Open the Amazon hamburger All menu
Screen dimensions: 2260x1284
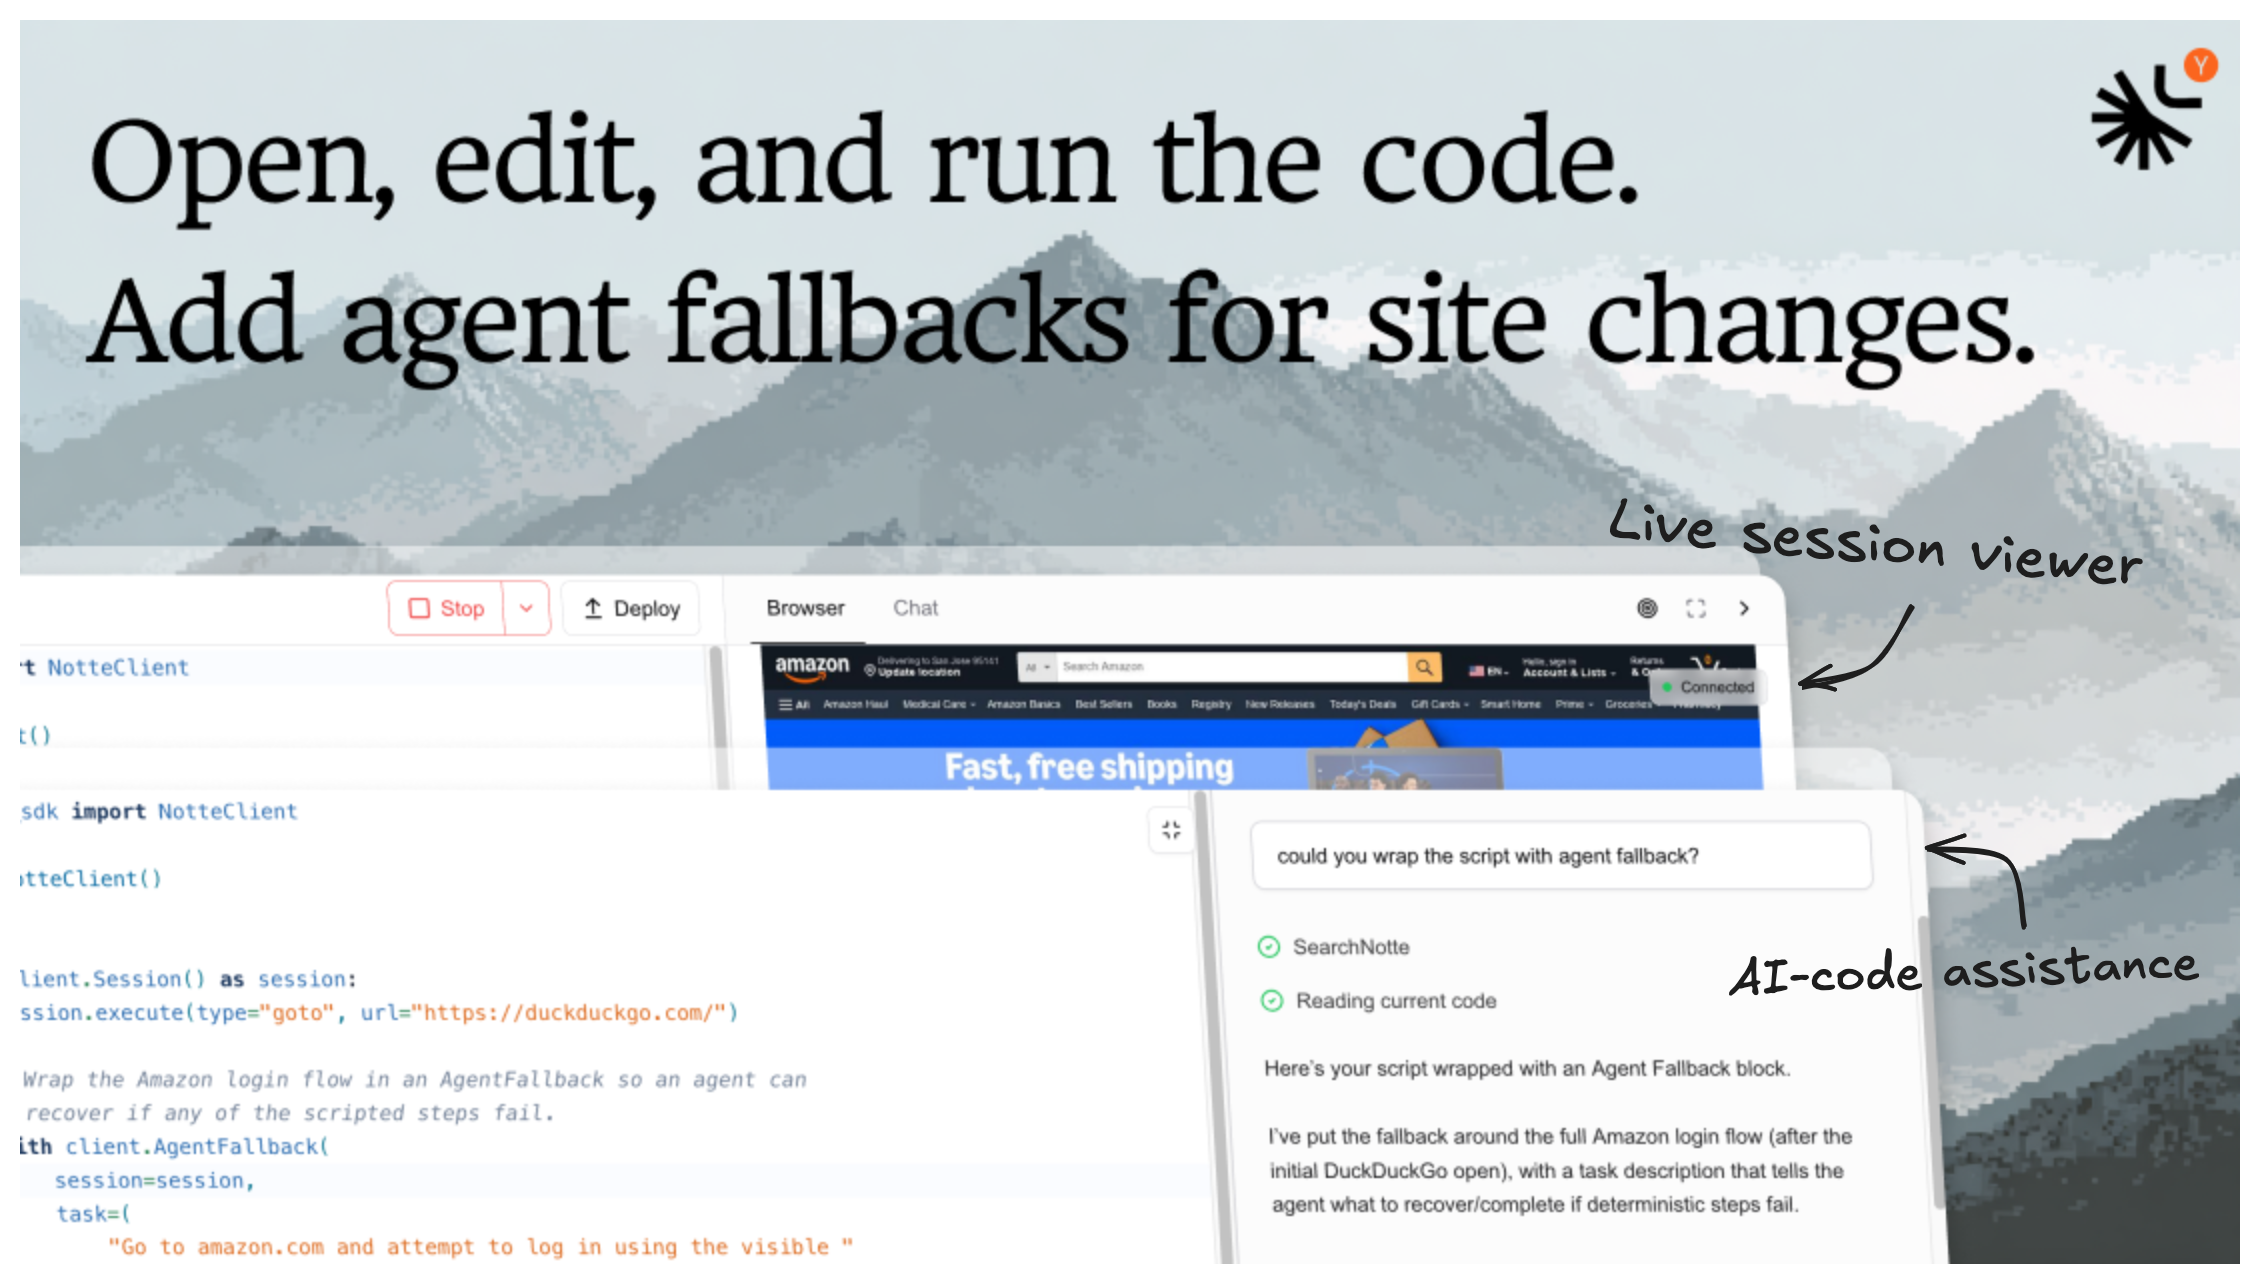794,704
